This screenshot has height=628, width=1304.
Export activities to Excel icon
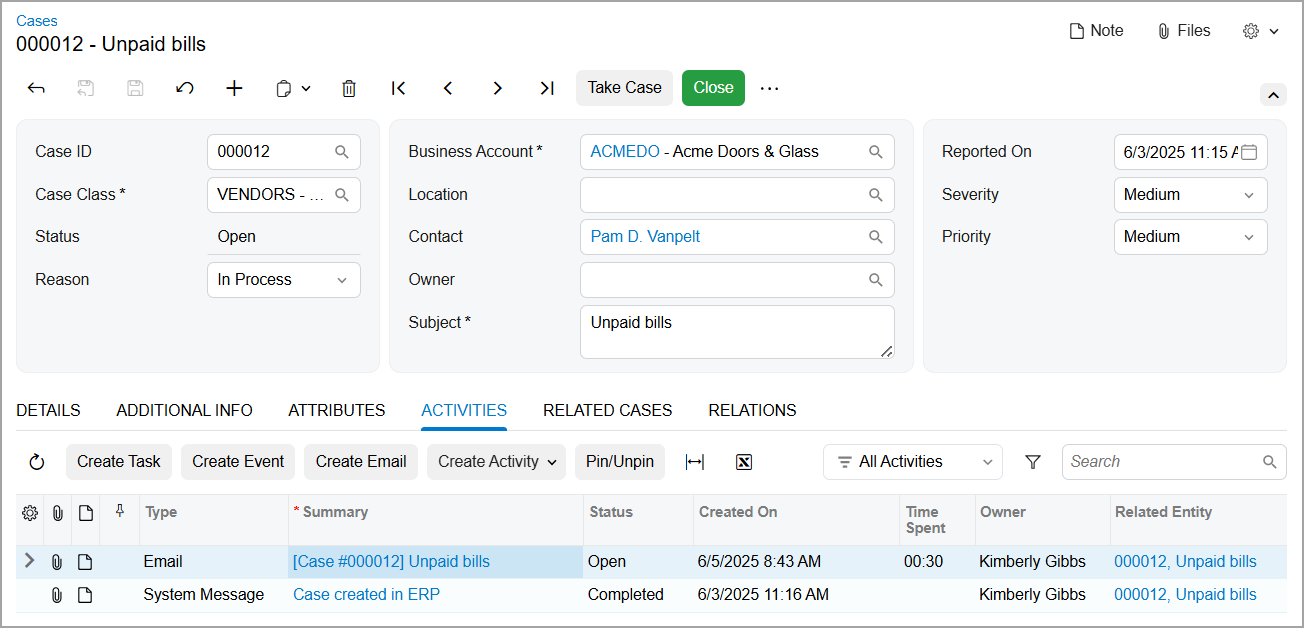tap(743, 462)
